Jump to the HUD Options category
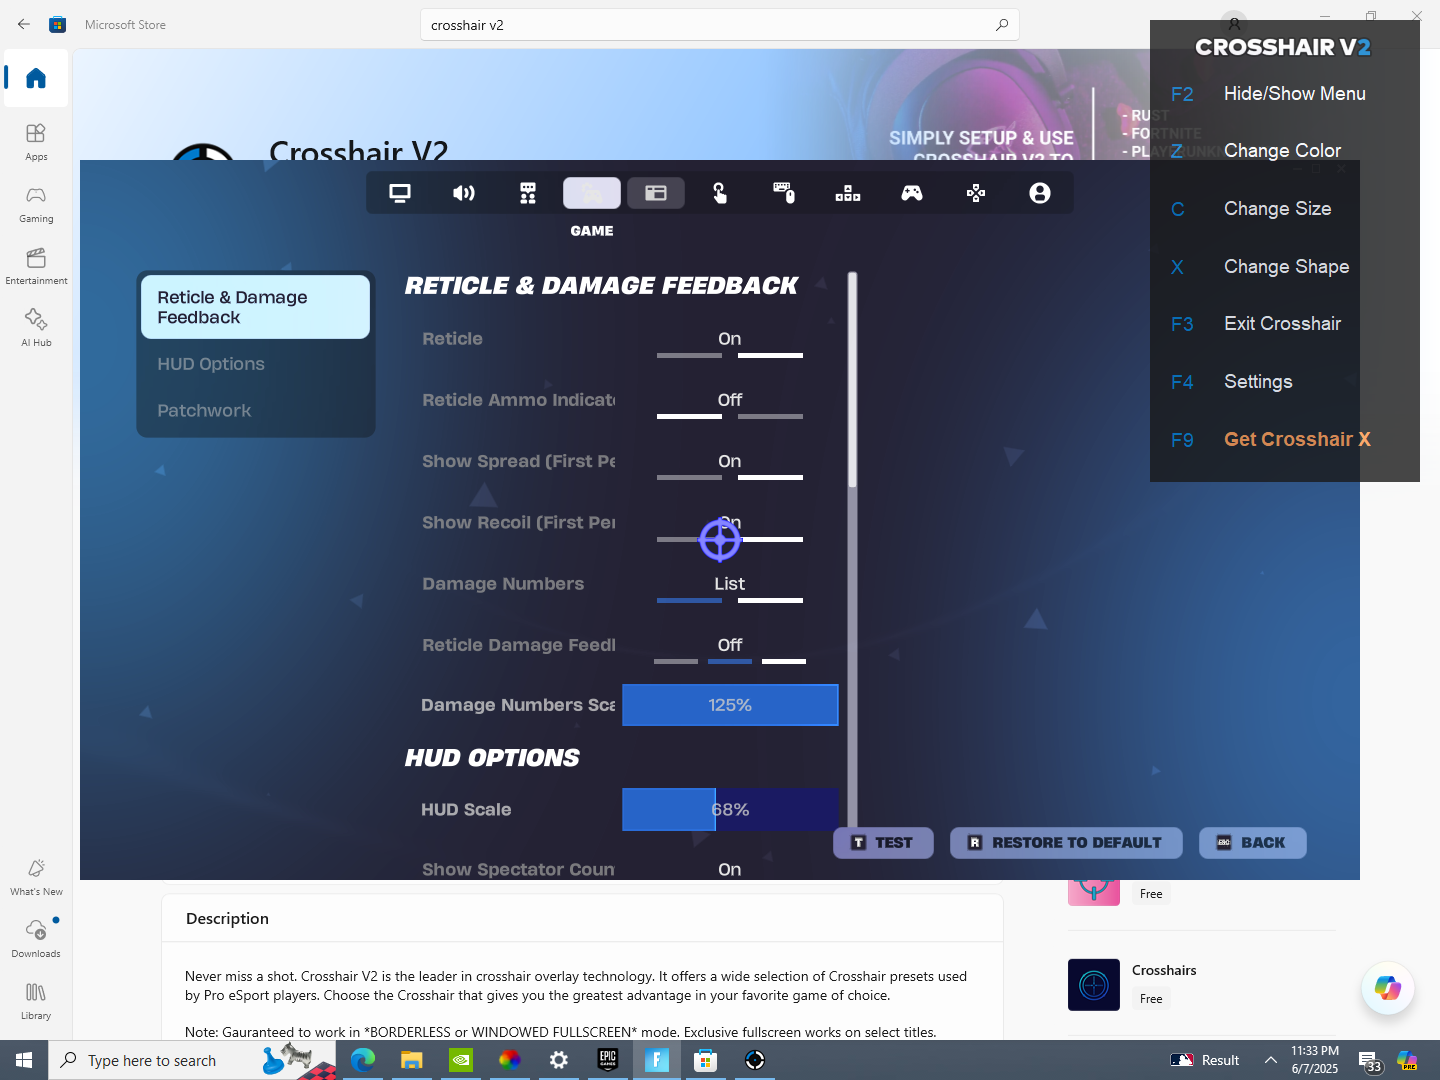Image resolution: width=1440 pixels, height=1080 pixels. (211, 364)
